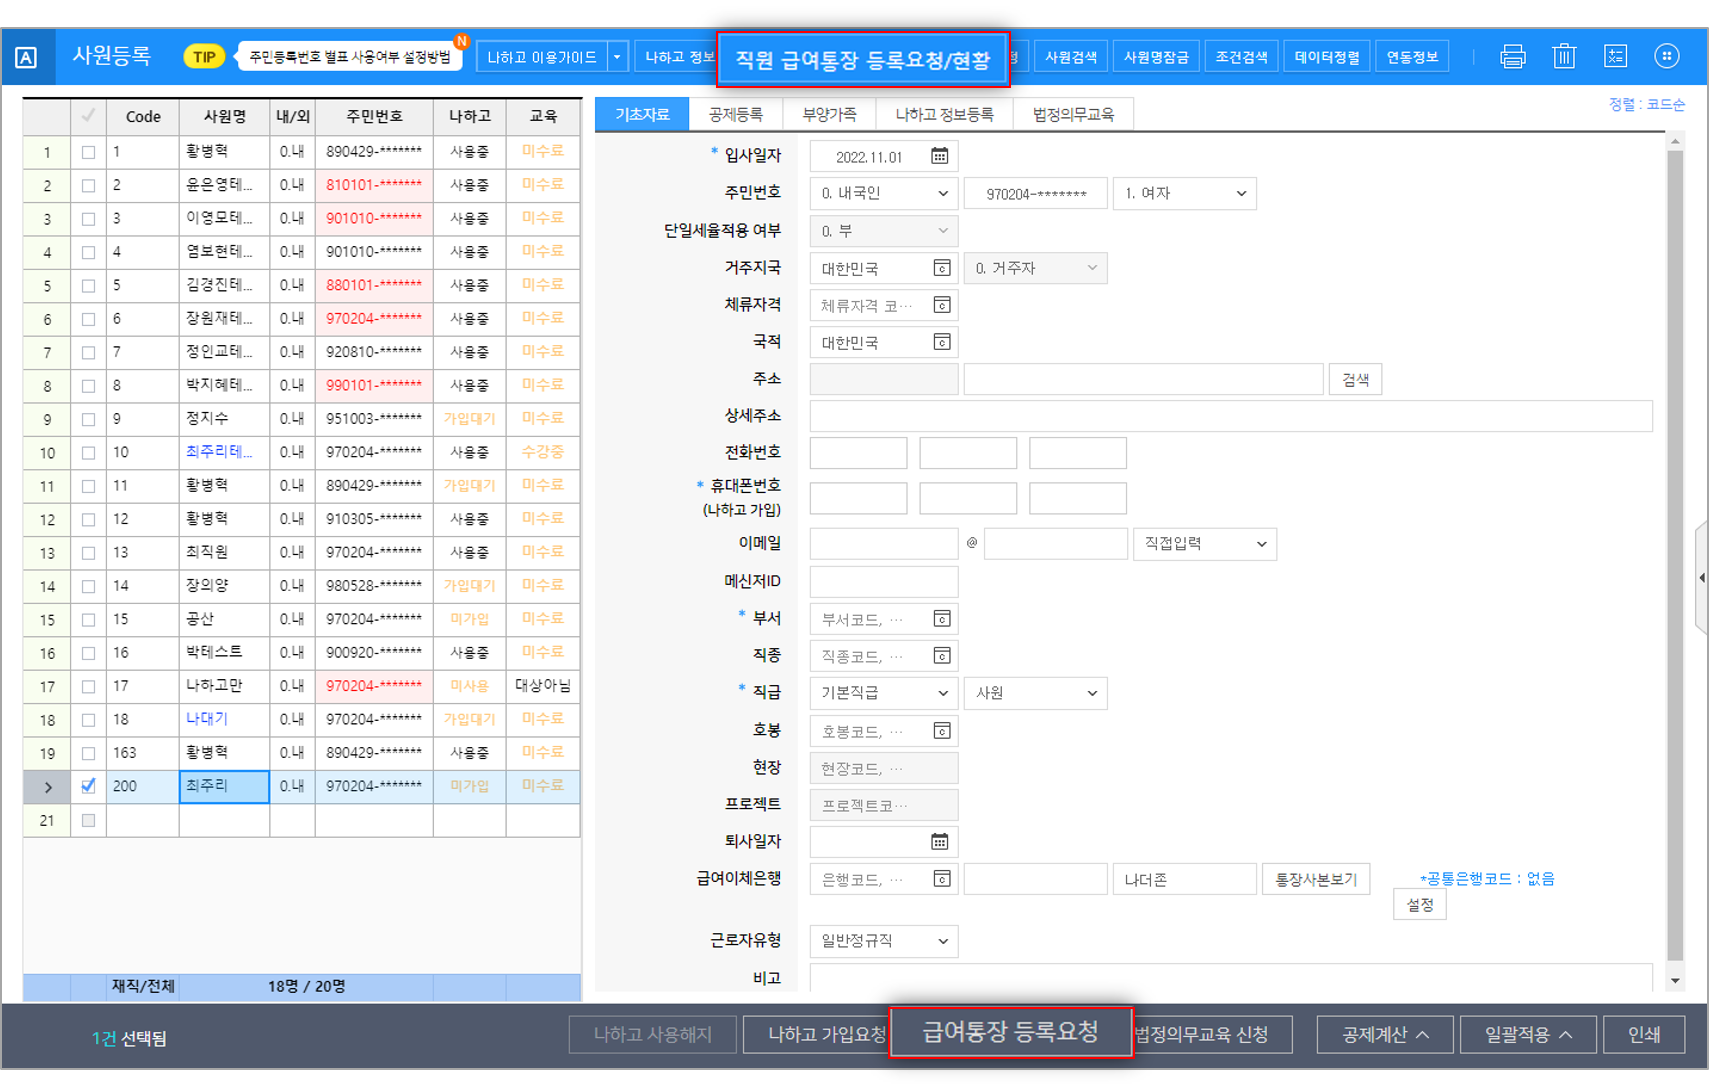Screen dimensions: 1709x1090
Task: Click the 나하고 가입요청 button
Action: coord(816,1034)
